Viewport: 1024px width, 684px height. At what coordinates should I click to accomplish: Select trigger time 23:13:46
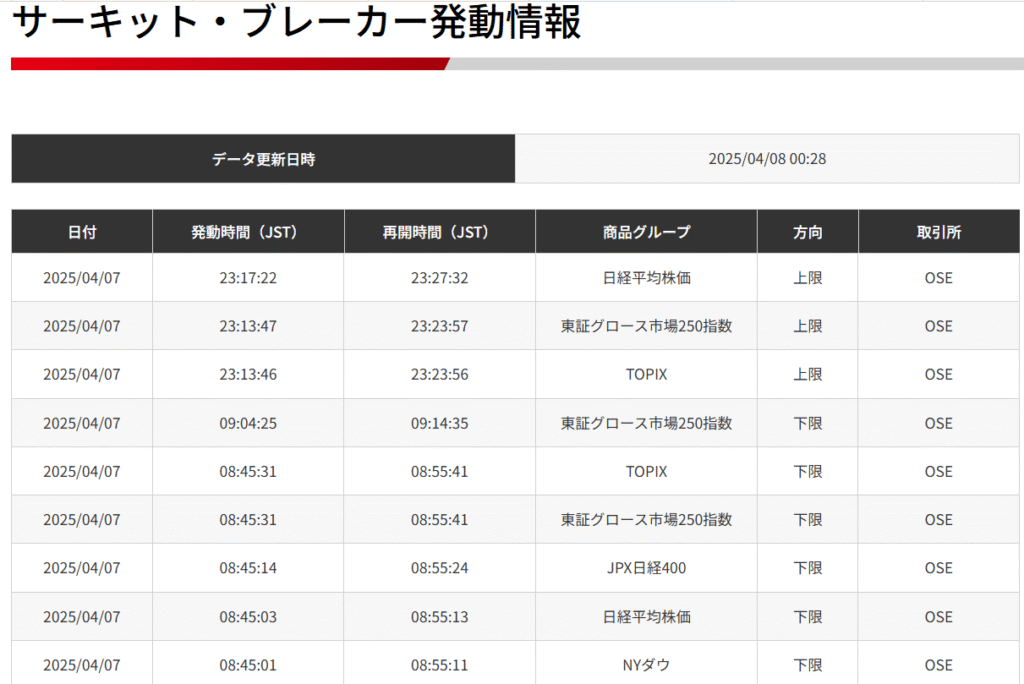(248, 374)
